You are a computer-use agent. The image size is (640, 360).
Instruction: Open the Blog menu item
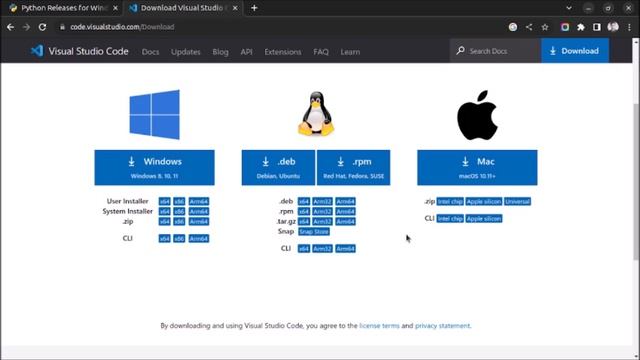click(220, 52)
